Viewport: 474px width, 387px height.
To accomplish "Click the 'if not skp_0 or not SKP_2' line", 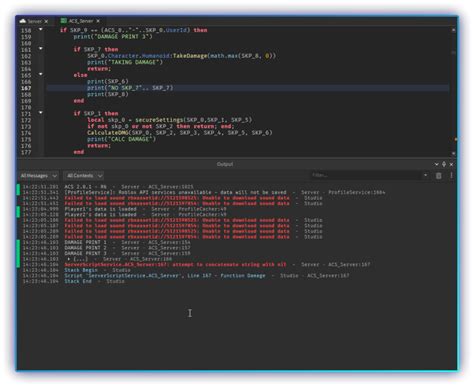I will (x=161, y=126).
